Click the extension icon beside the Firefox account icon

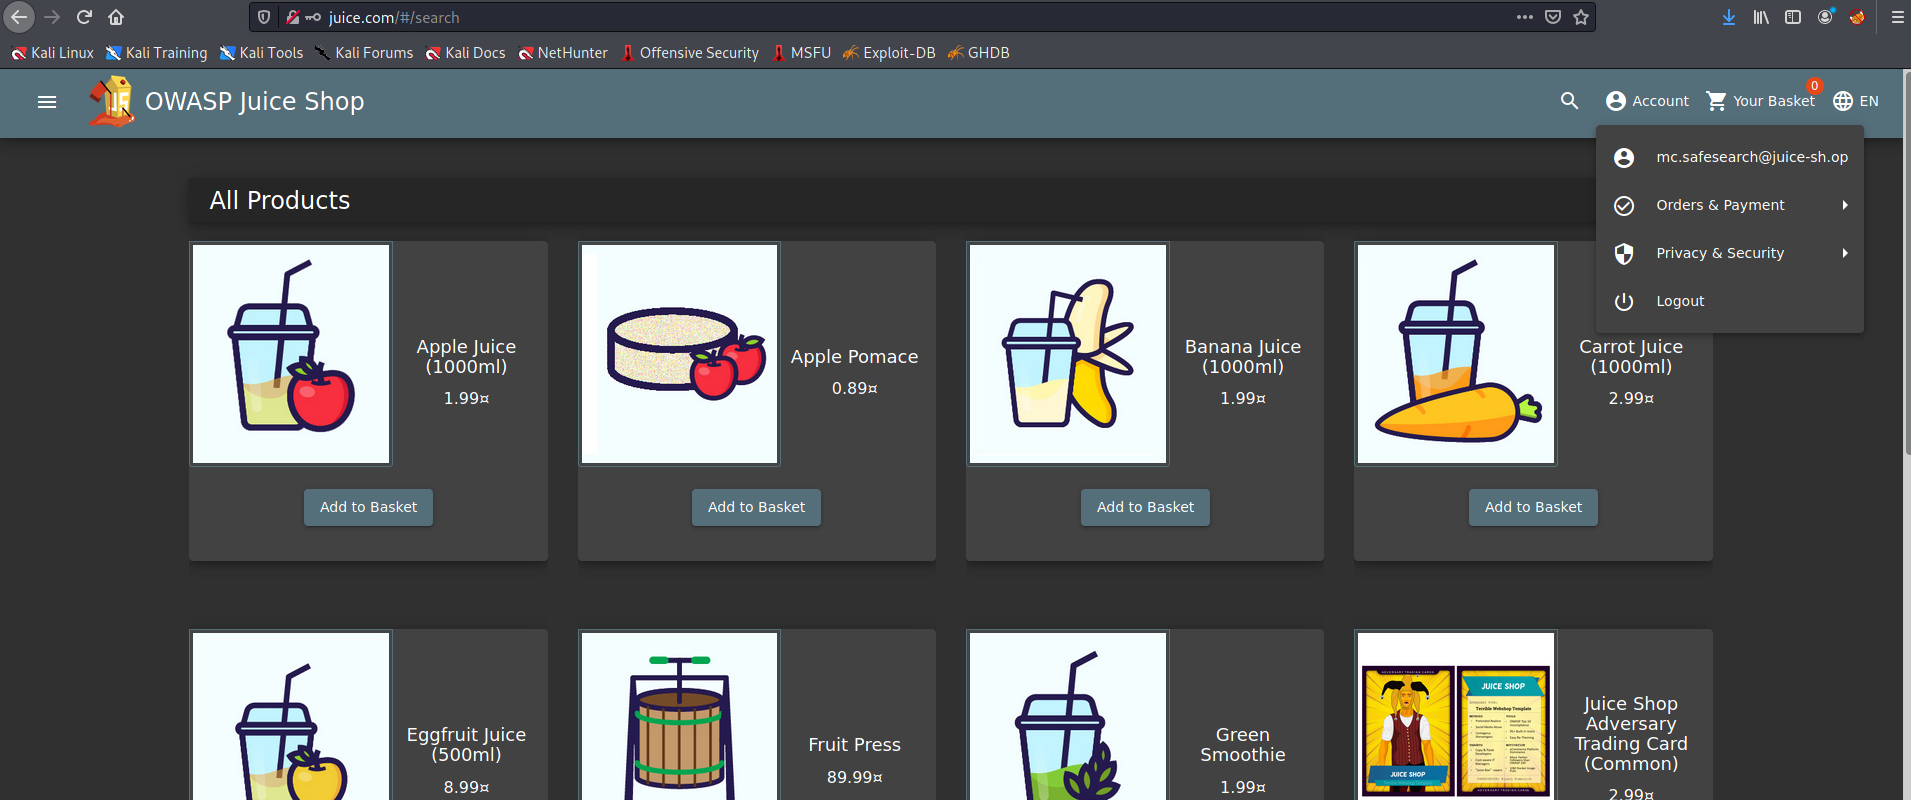(1857, 17)
